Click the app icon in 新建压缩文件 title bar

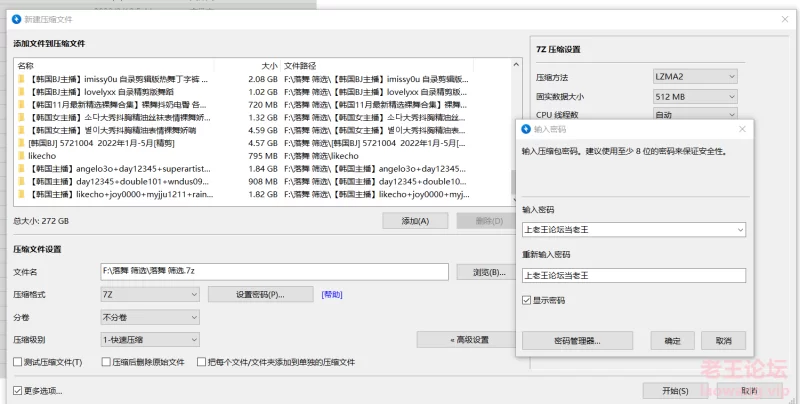tap(16, 19)
